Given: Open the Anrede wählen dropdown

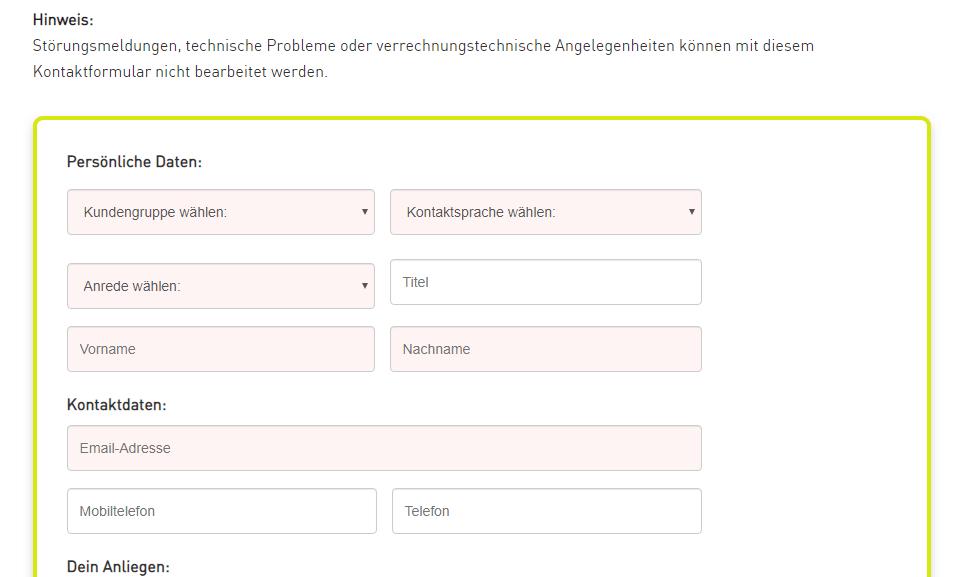Looking at the screenshot, I should (x=221, y=286).
